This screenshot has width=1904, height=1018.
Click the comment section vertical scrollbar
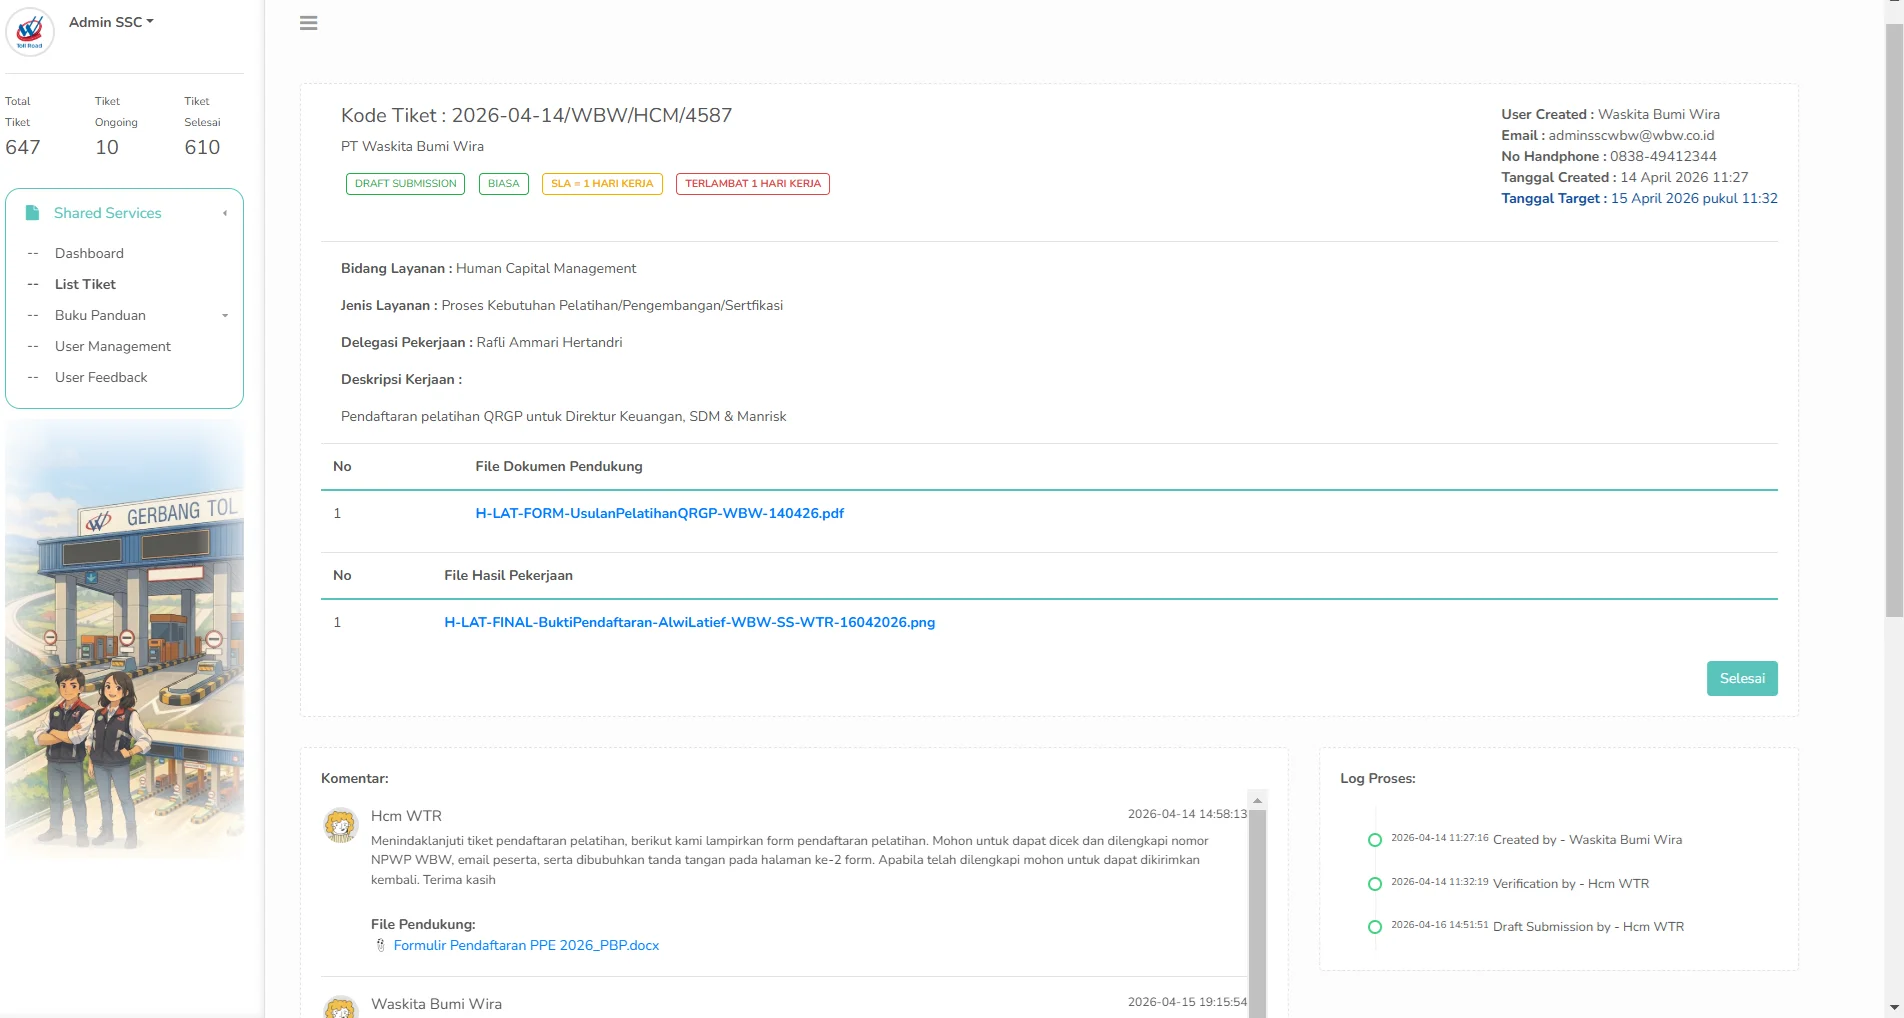[x=1257, y=900]
